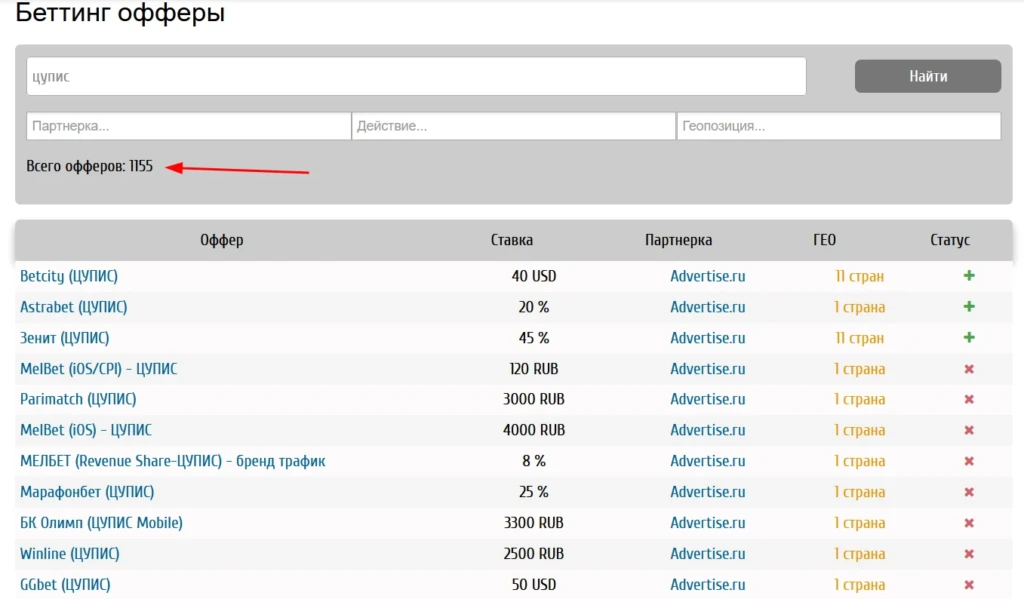
Task: Open the Действие filter field
Action: pyautogui.click(x=513, y=126)
